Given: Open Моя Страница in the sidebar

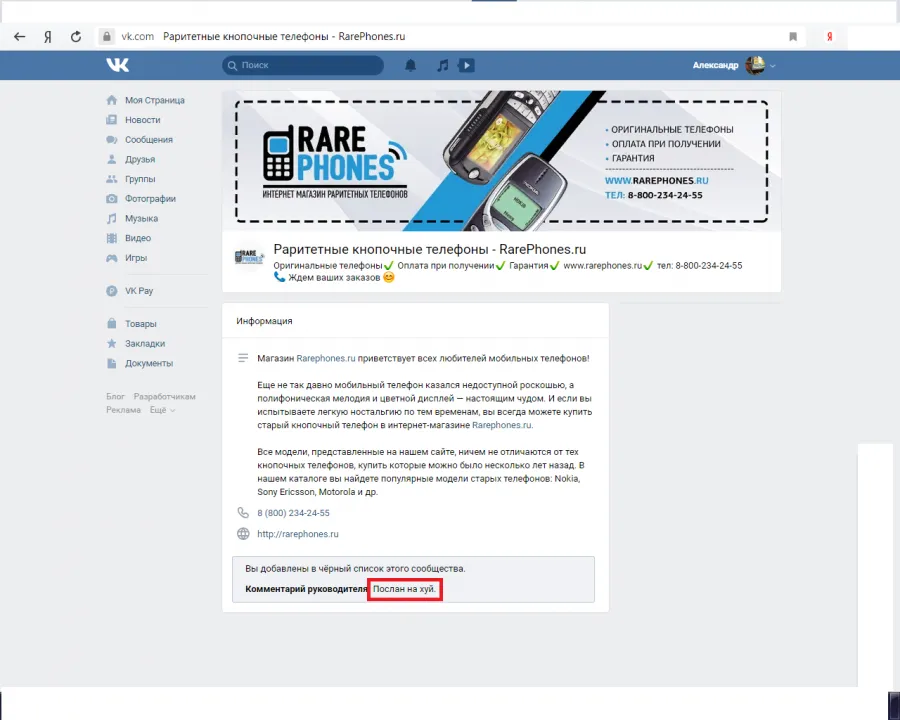Looking at the screenshot, I should 155,100.
